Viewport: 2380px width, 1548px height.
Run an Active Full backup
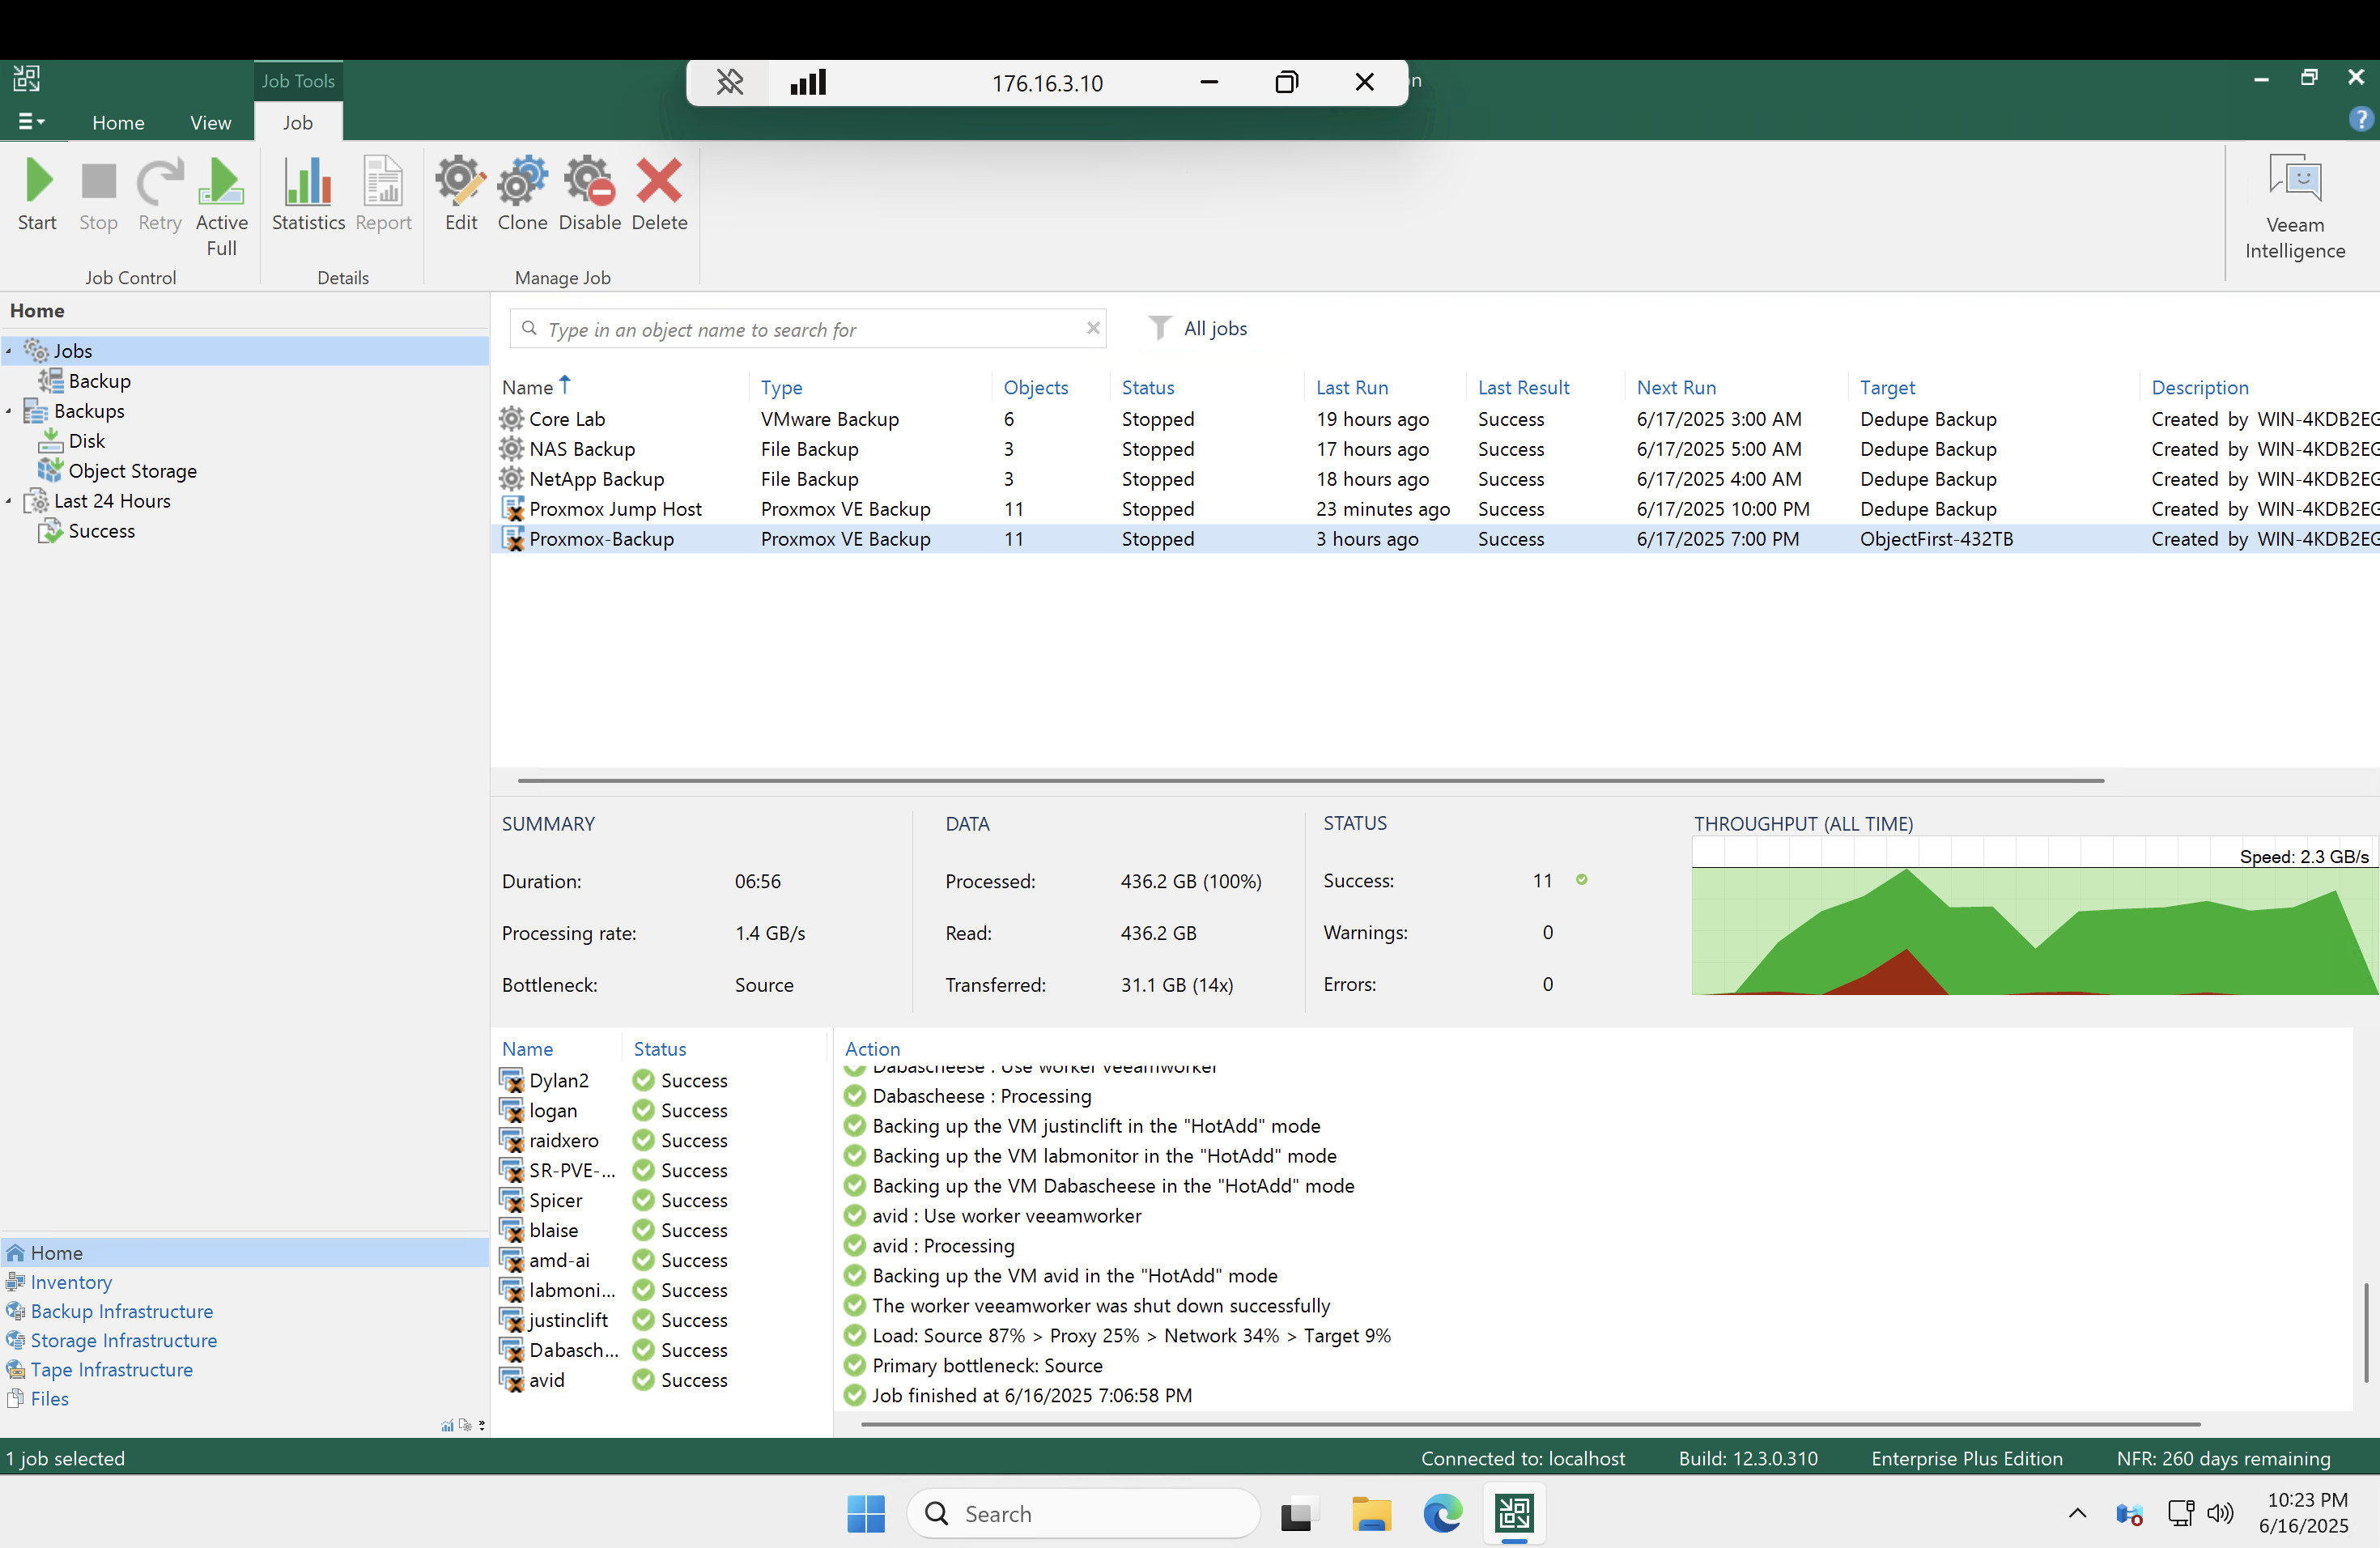click(221, 207)
